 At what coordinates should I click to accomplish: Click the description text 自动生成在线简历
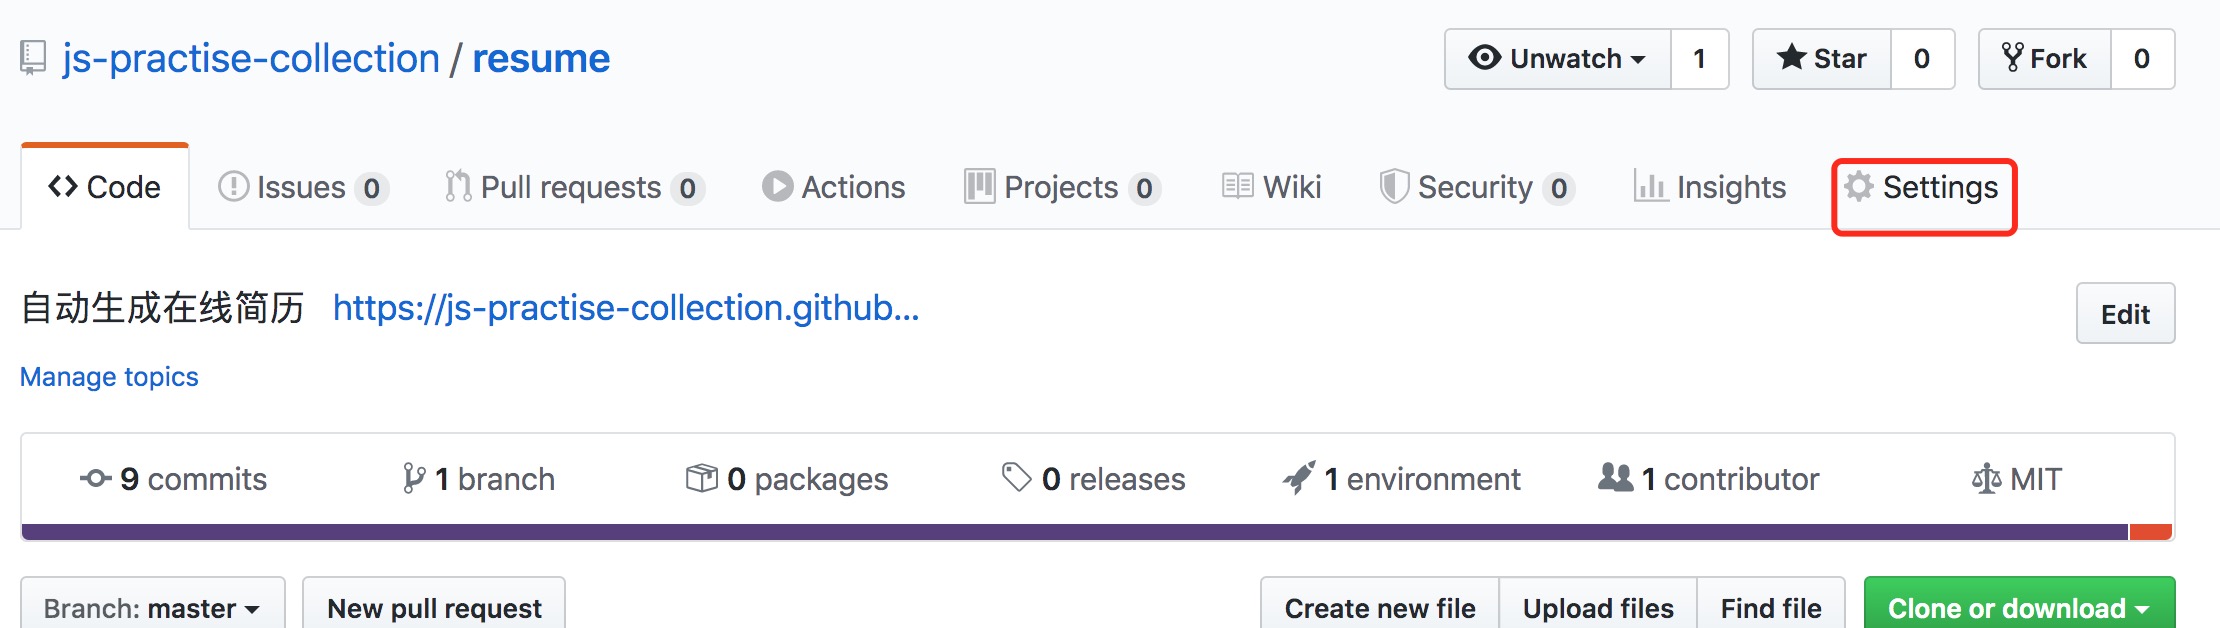pyautogui.click(x=162, y=308)
